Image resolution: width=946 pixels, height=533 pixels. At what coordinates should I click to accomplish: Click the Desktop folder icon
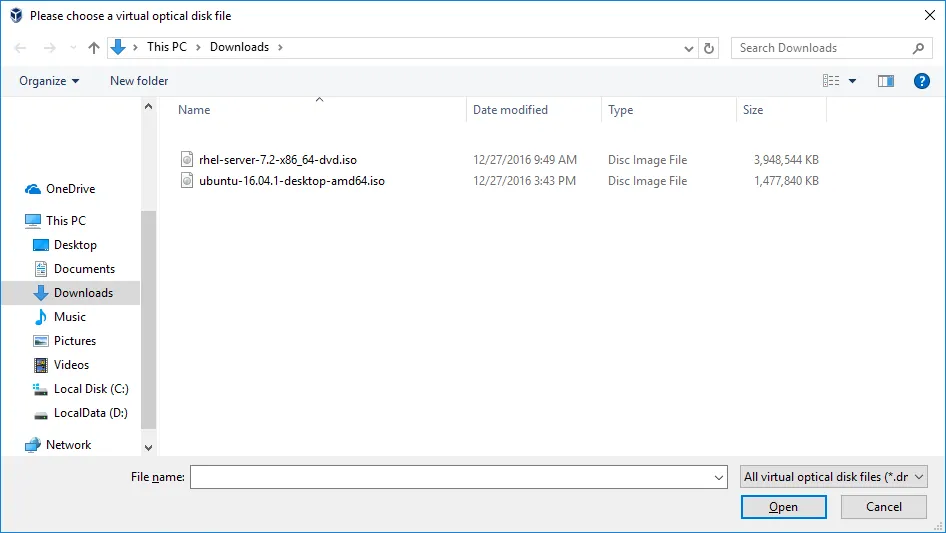41,245
